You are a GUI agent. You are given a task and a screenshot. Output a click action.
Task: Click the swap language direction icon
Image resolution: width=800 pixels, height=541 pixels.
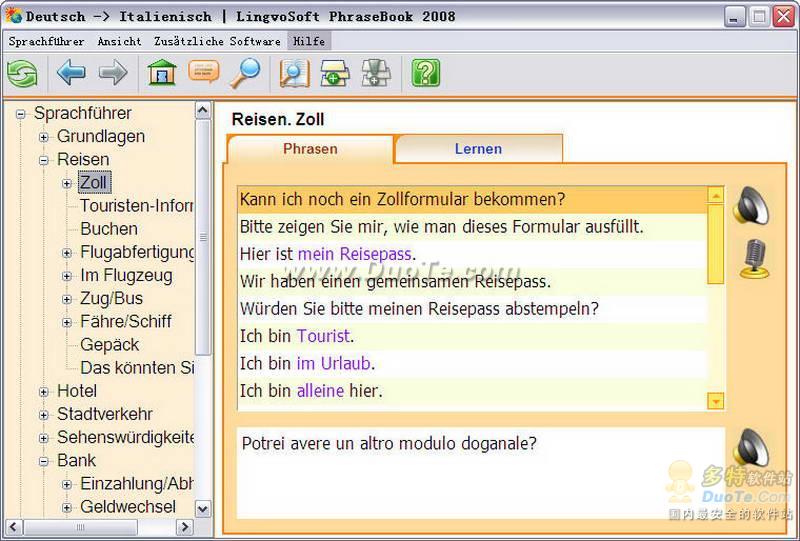pyautogui.click(x=22, y=74)
